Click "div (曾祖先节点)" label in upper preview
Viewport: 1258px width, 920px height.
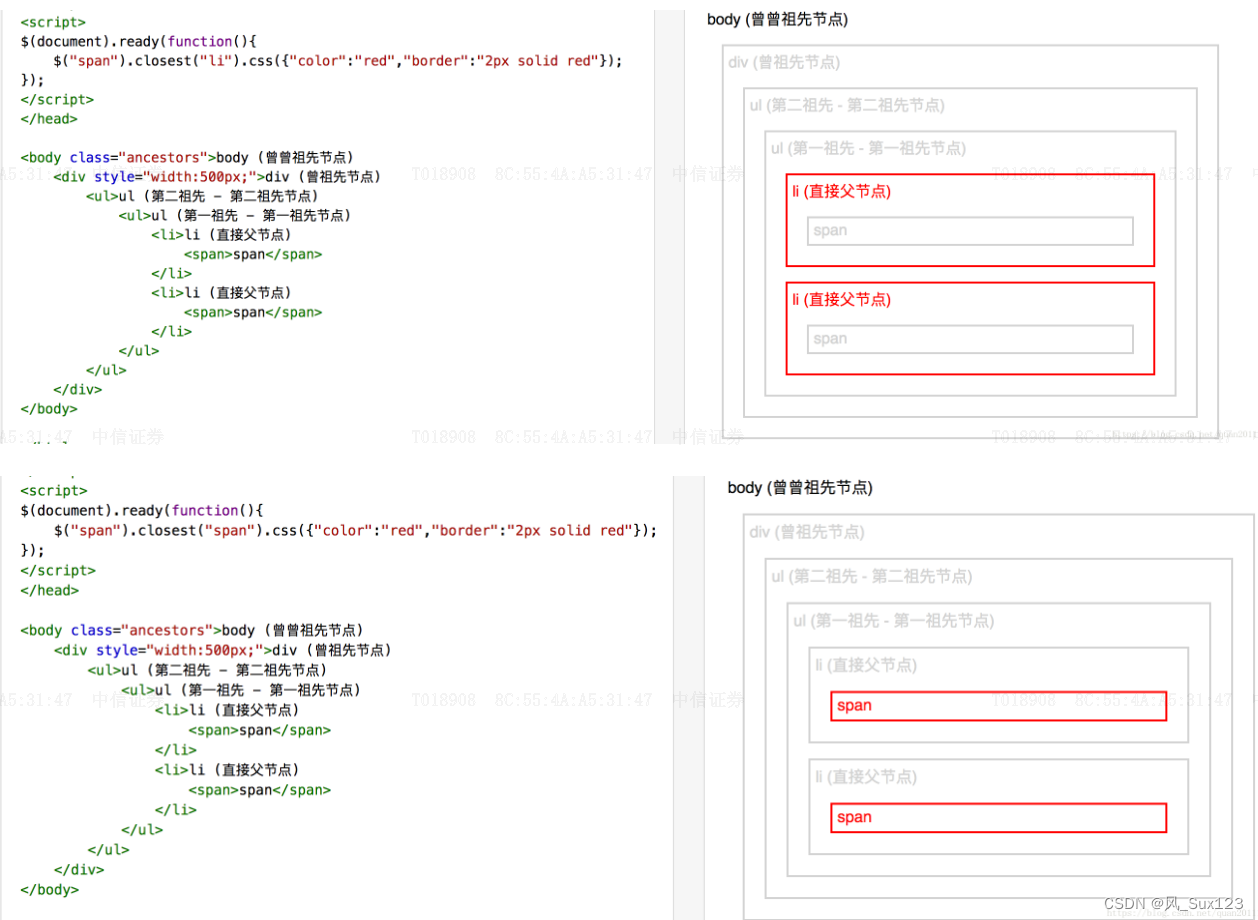pos(784,62)
